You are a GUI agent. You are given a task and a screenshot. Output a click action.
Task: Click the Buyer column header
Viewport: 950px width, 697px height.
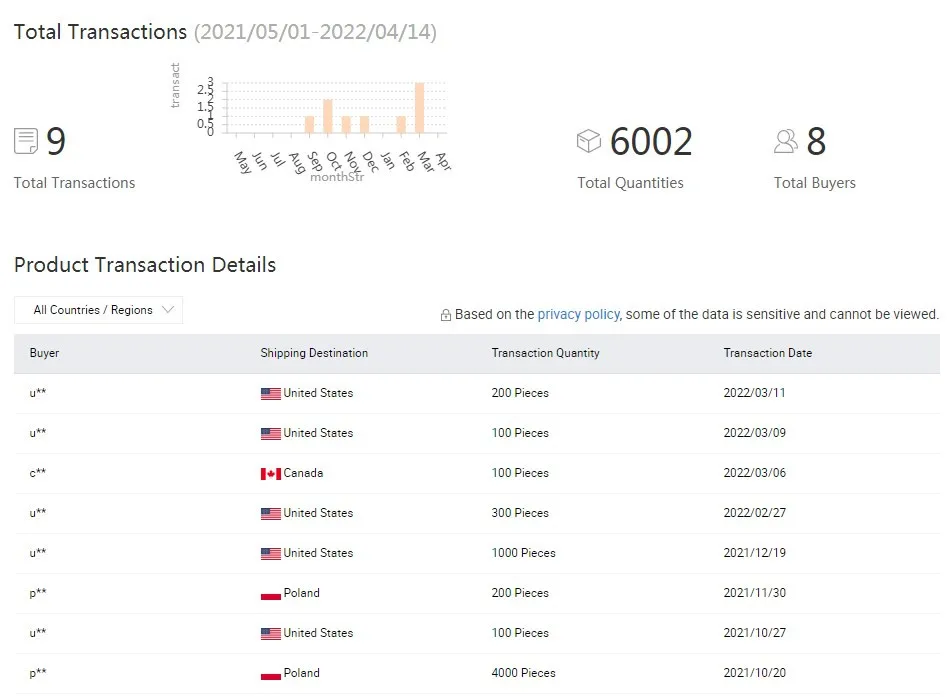pyautogui.click(x=44, y=353)
